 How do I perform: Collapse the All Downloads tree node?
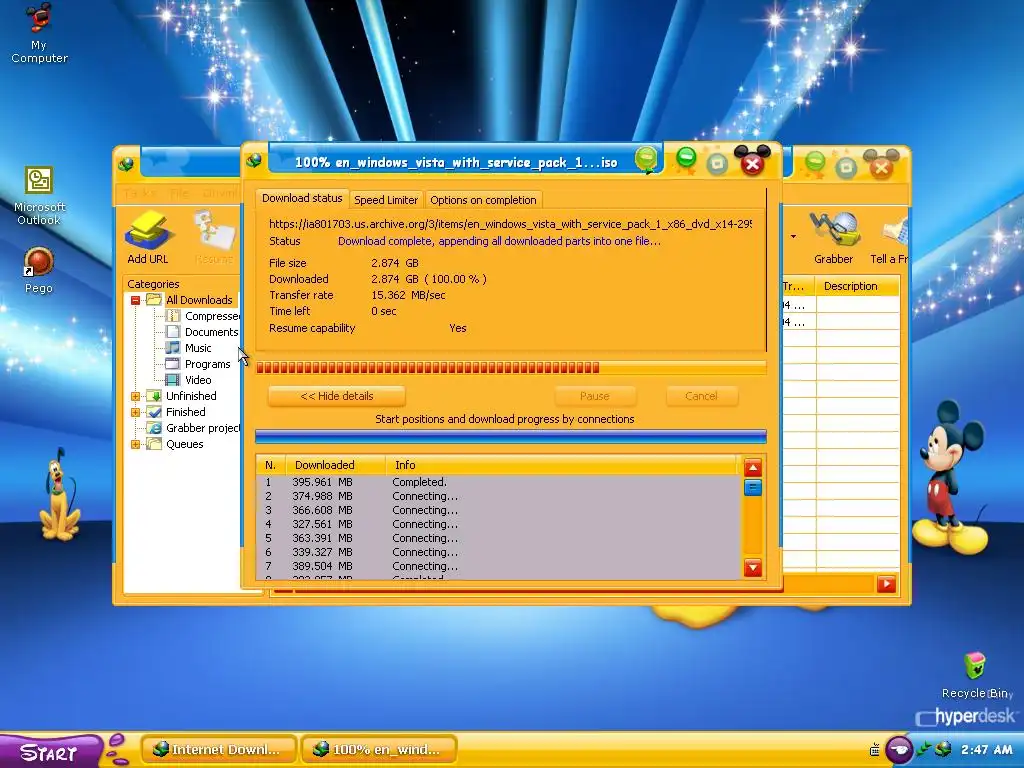click(x=135, y=300)
